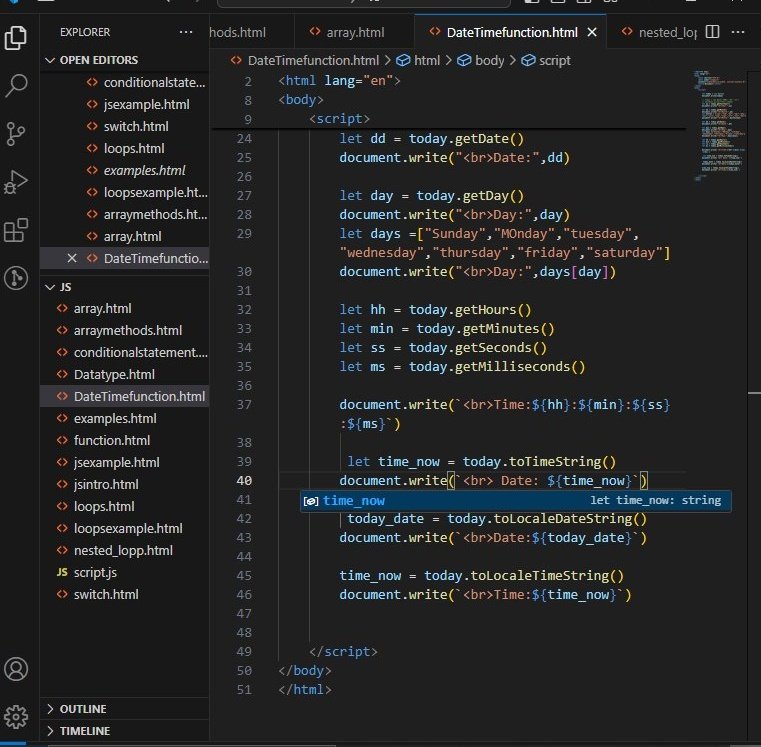Open the Extensions view
This screenshot has height=747, width=761.
pyautogui.click(x=16, y=230)
